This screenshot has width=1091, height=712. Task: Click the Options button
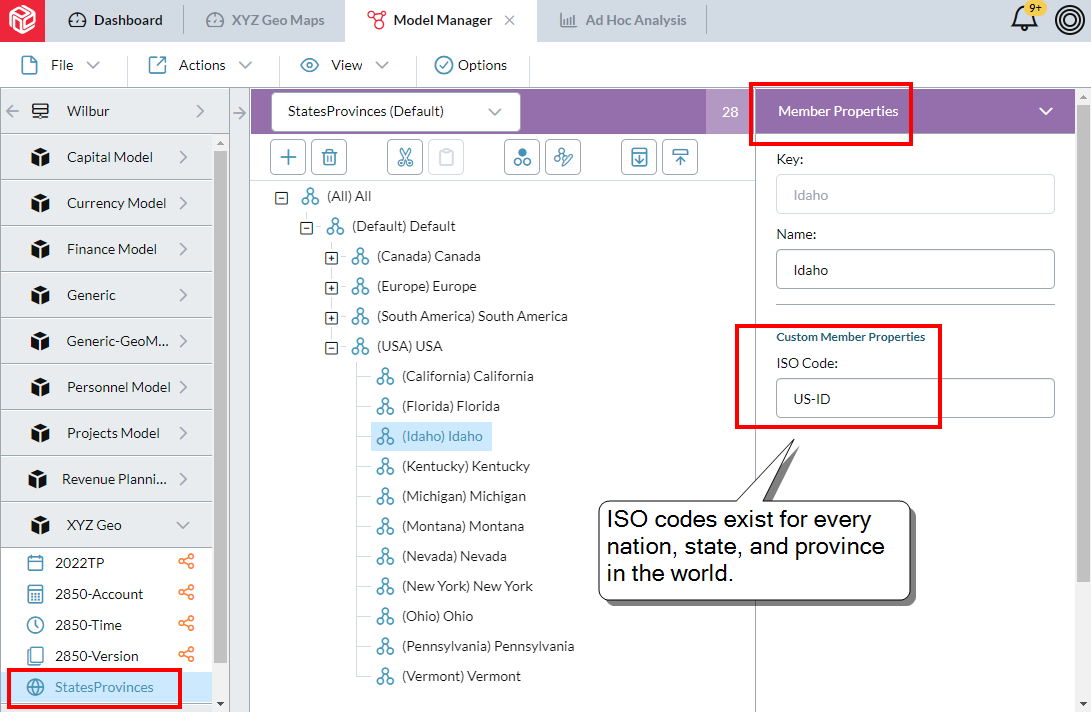[x=471, y=65]
